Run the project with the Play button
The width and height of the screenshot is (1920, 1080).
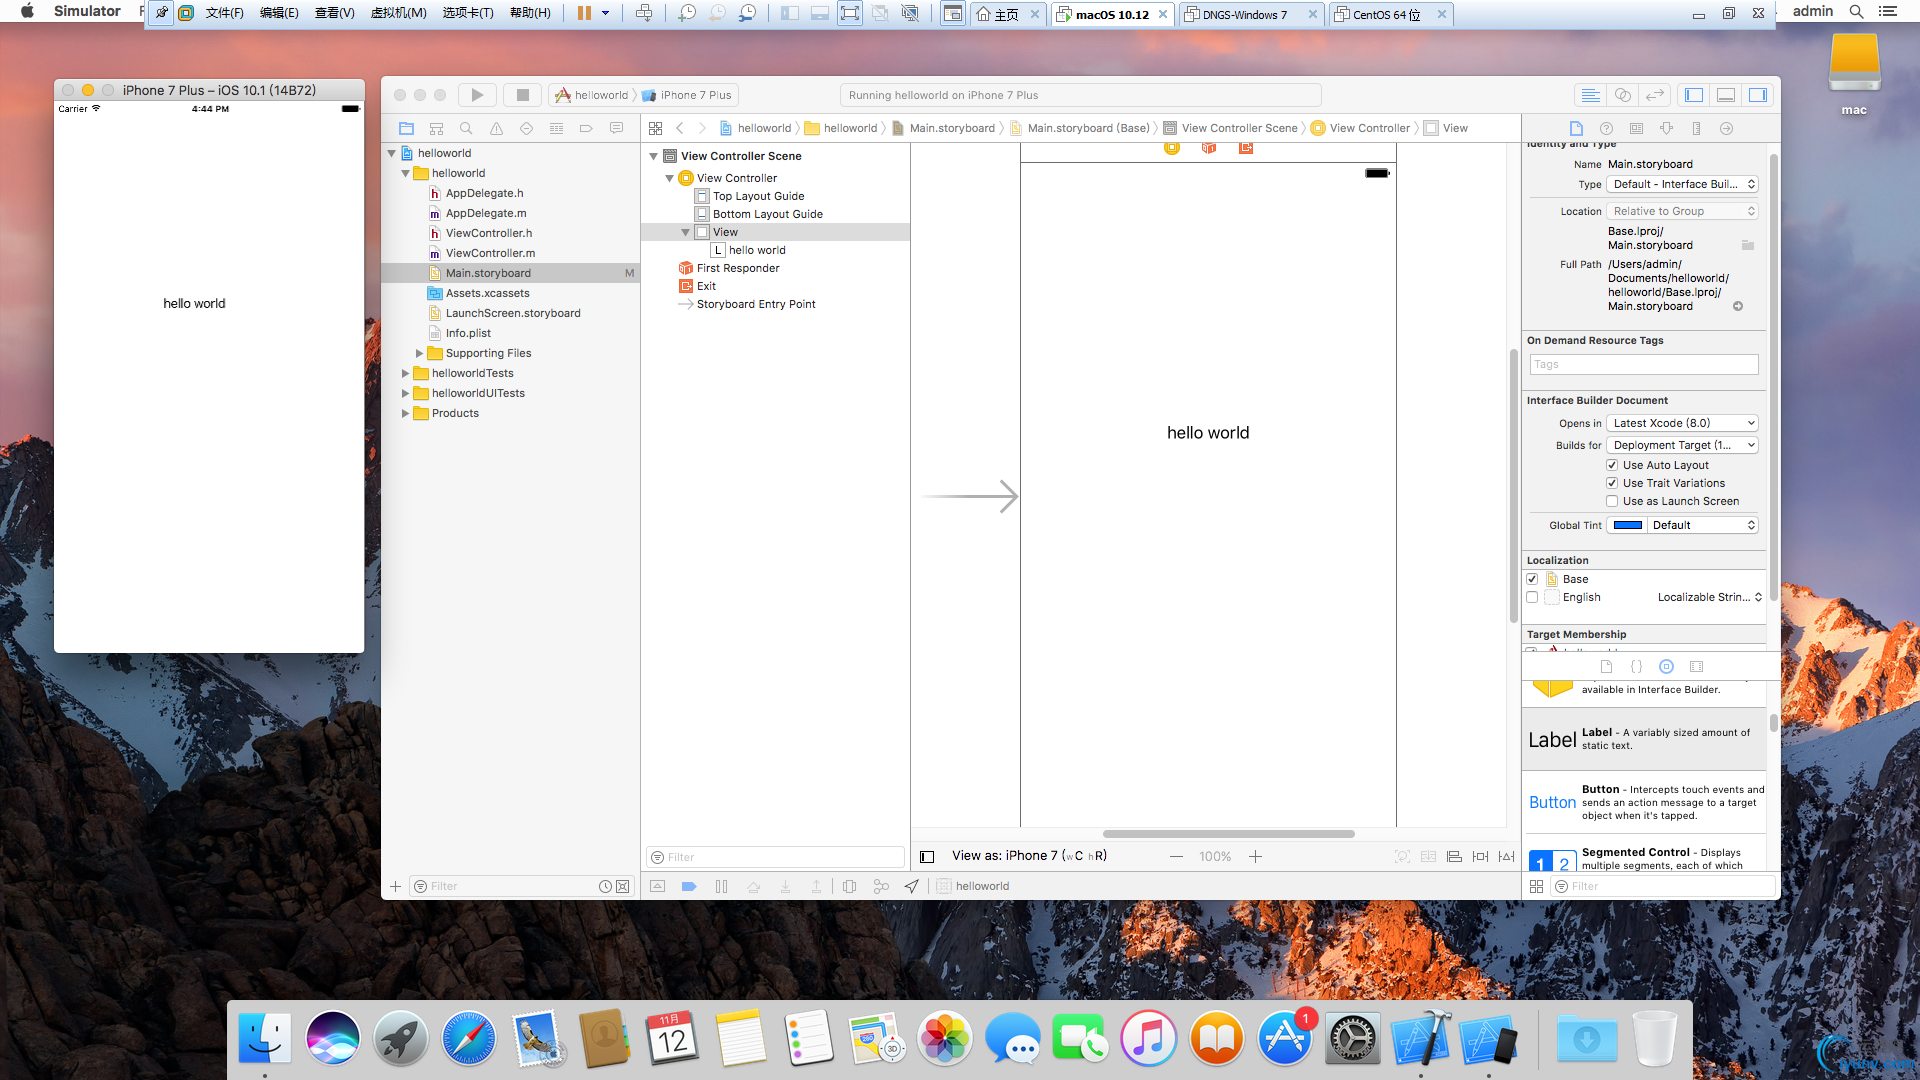(477, 95)
